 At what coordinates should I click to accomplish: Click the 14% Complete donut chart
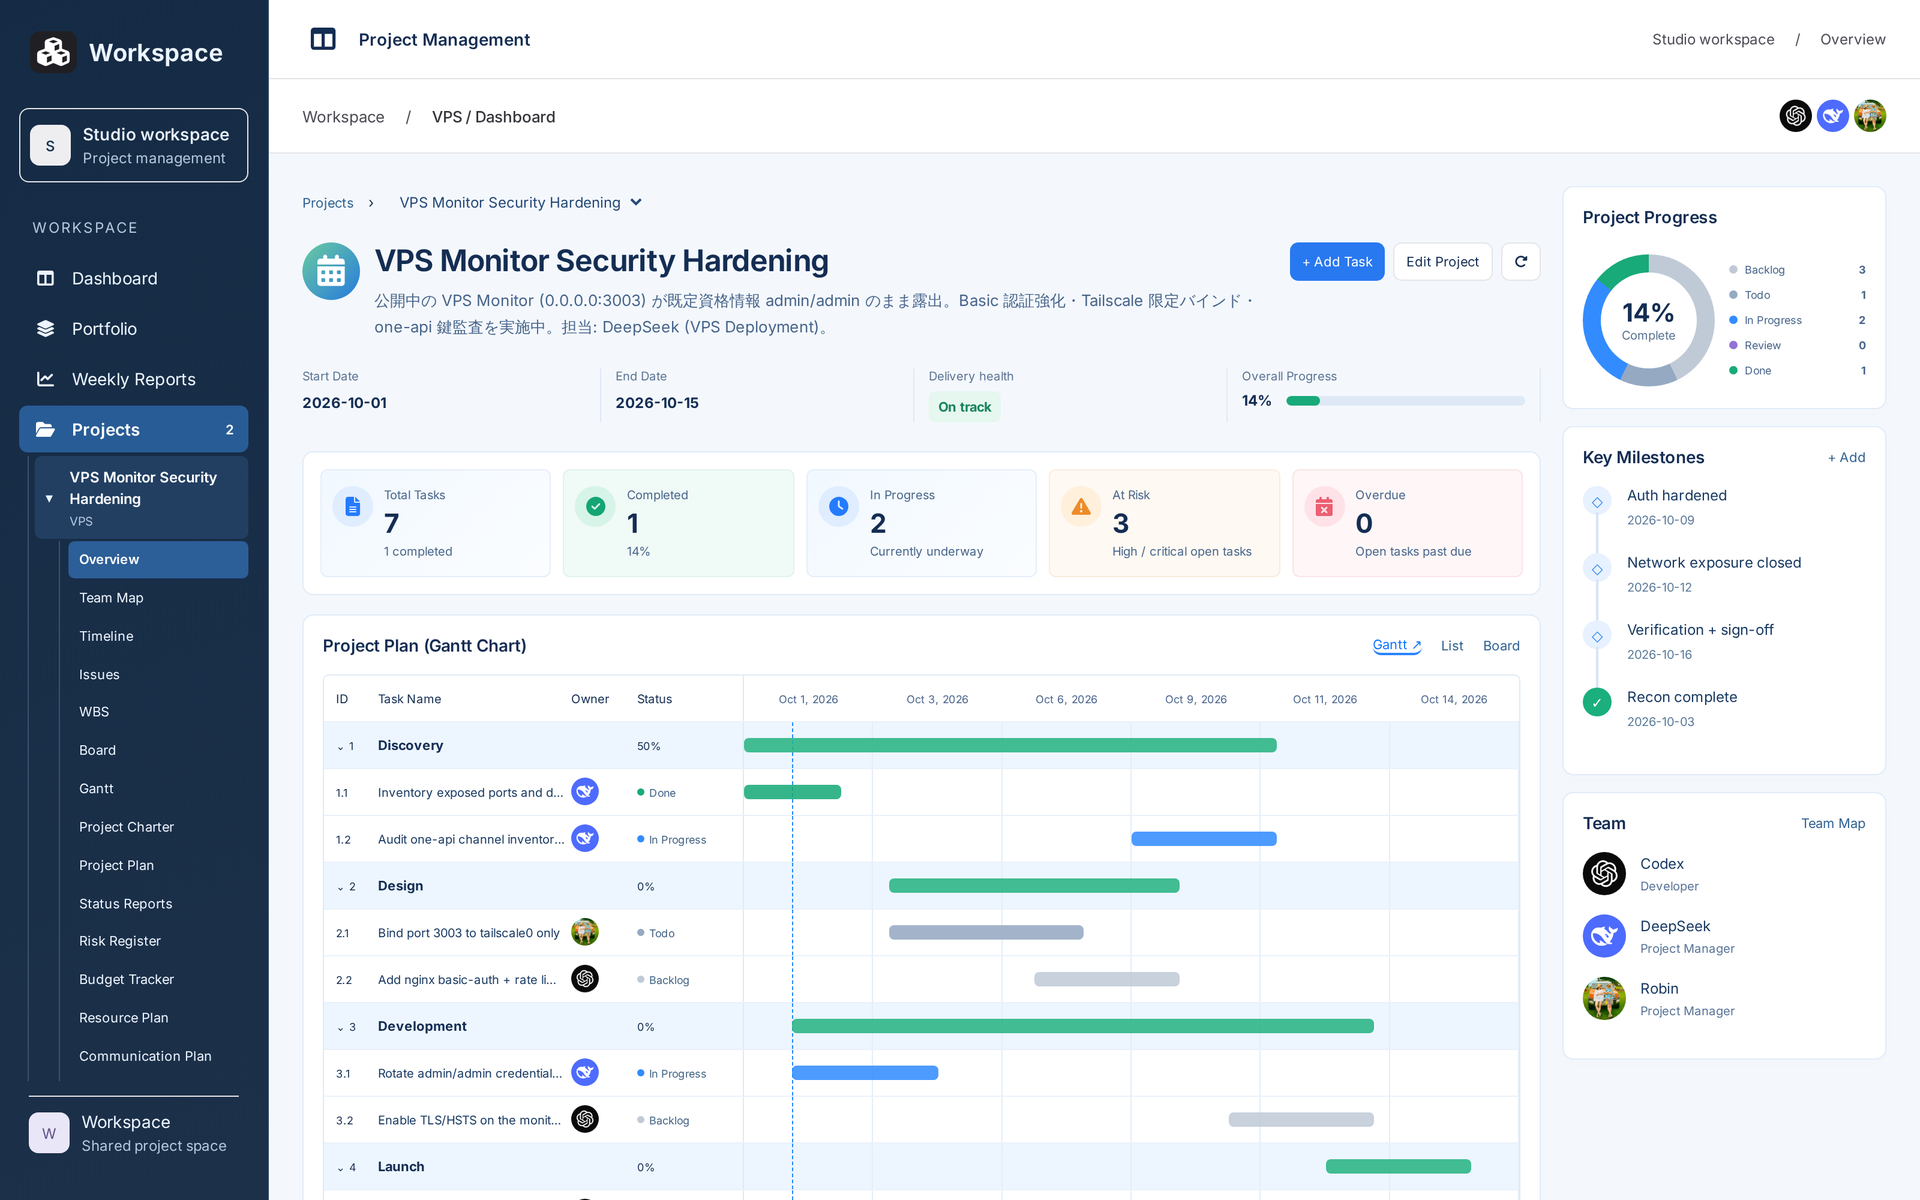1648,320
